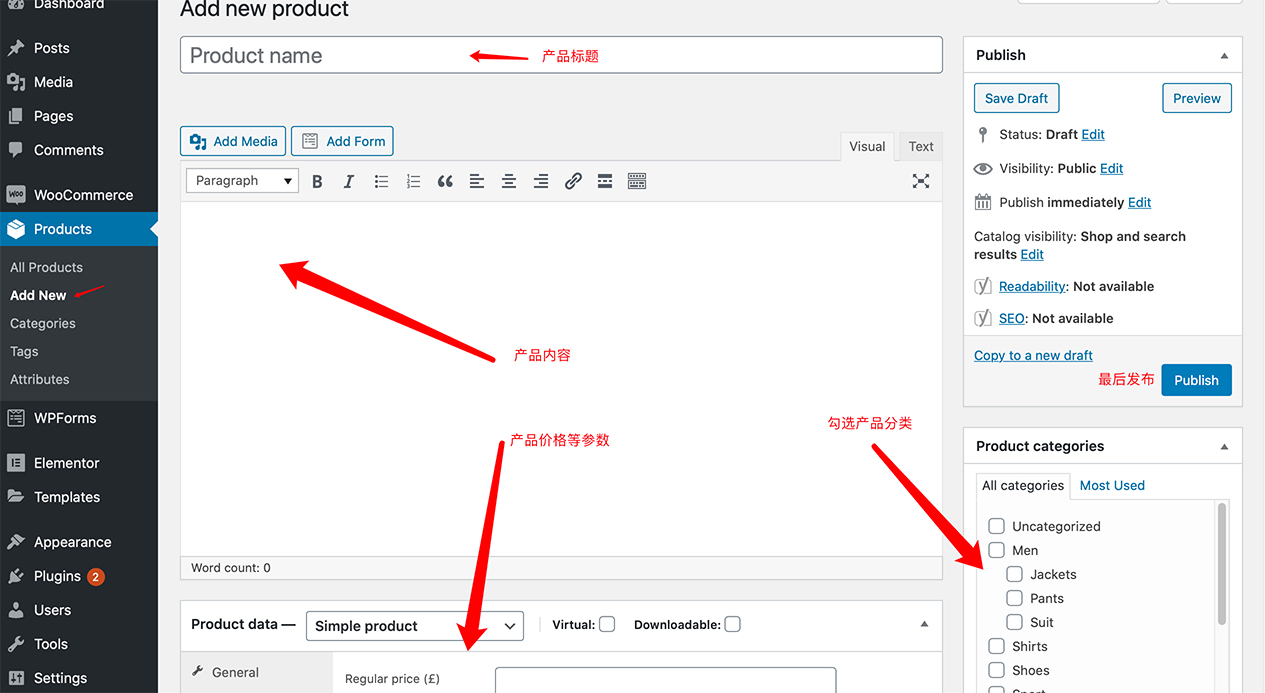The width and height of the screenshot is (1265, 693).
Task: Tick the Uncategorized category checkbox
Action: coord(996,526)
